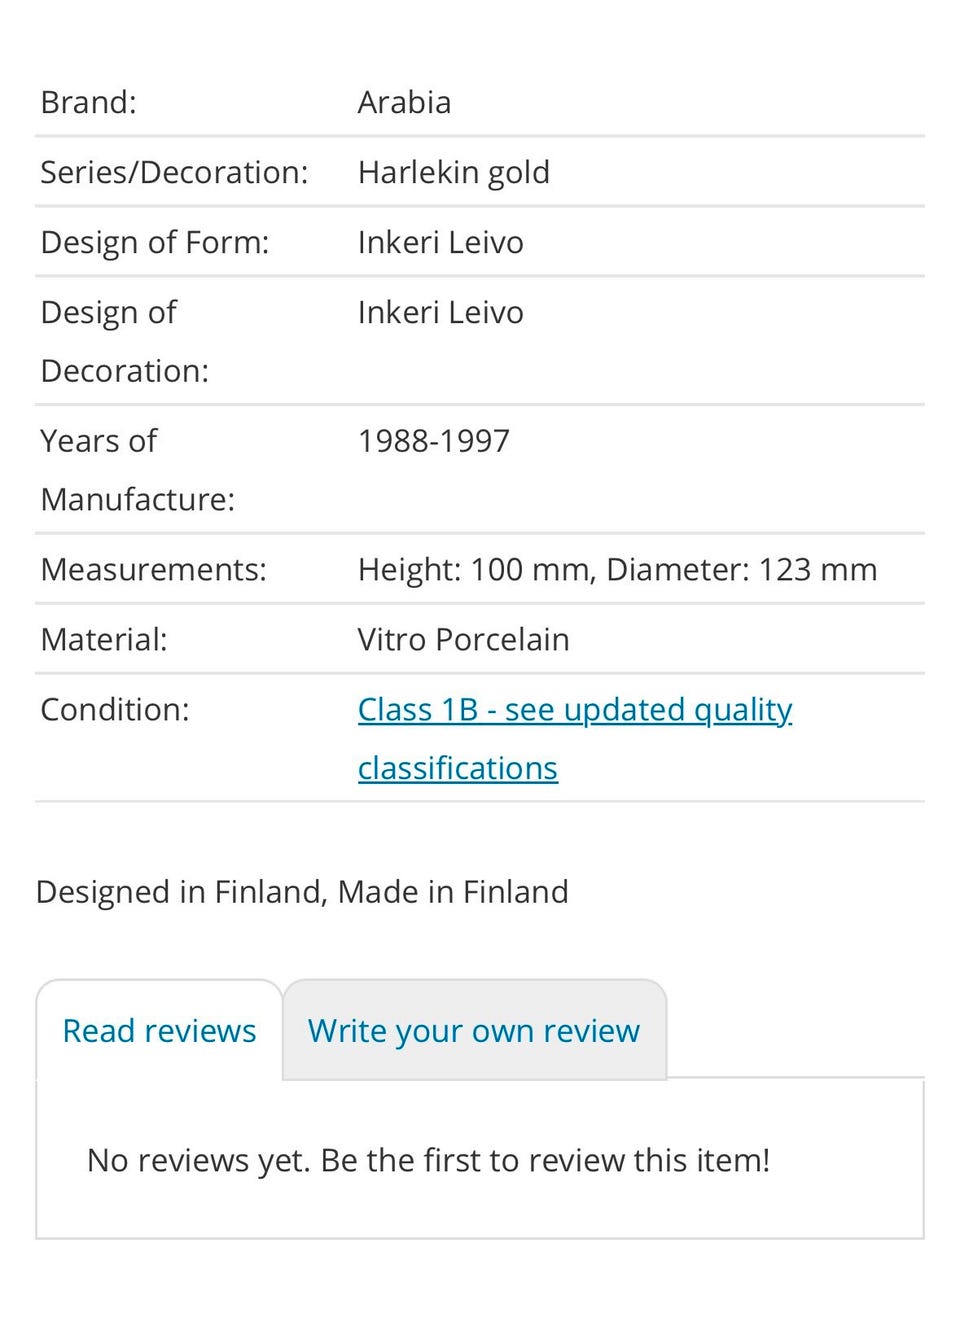Click Inkeri Leivo in the Design of Form row
Screen dimensions: 960x1335
440,242
